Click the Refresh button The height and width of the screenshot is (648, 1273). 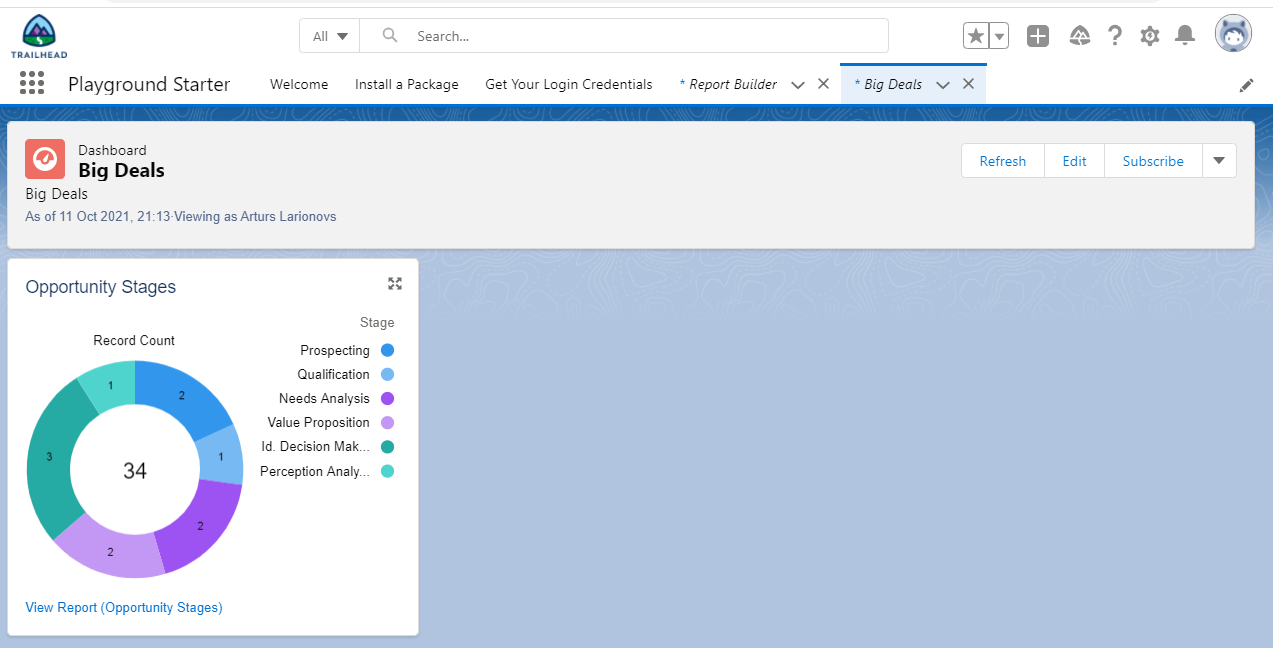[1003, 161]
